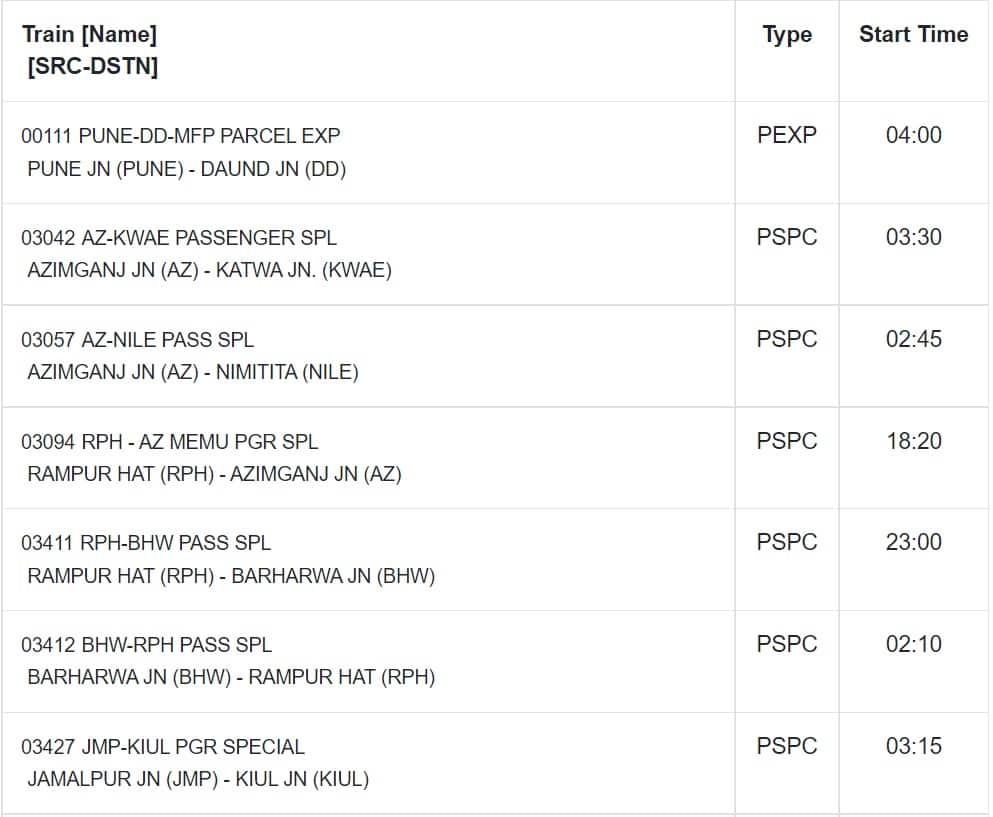
Task: Select AZIMGANJ JN - NIMITITA route
Action: coord(193,372)
